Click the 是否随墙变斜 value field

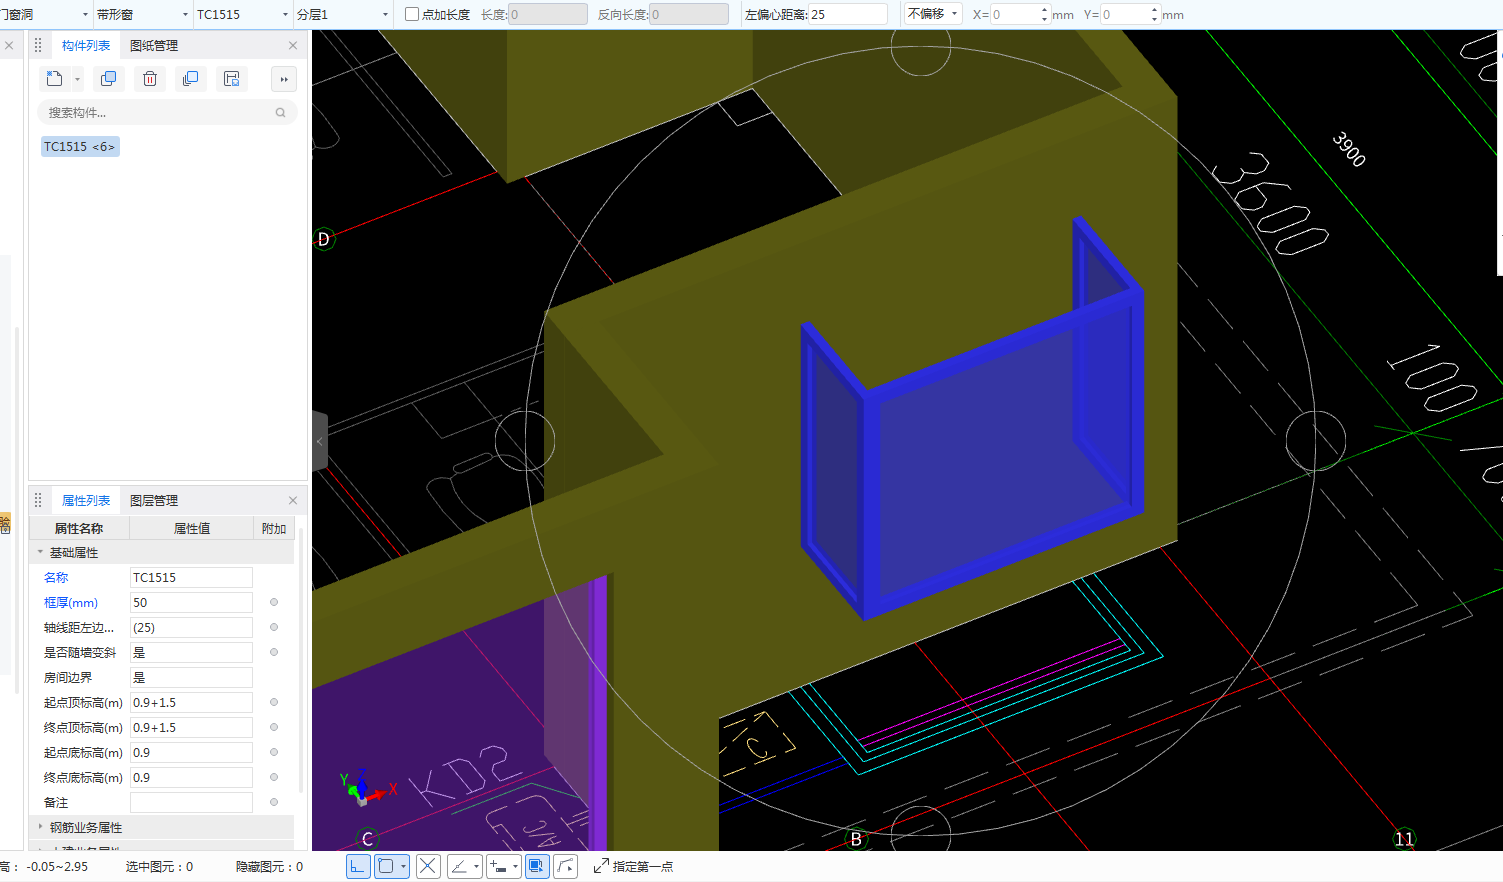point(191,653)
